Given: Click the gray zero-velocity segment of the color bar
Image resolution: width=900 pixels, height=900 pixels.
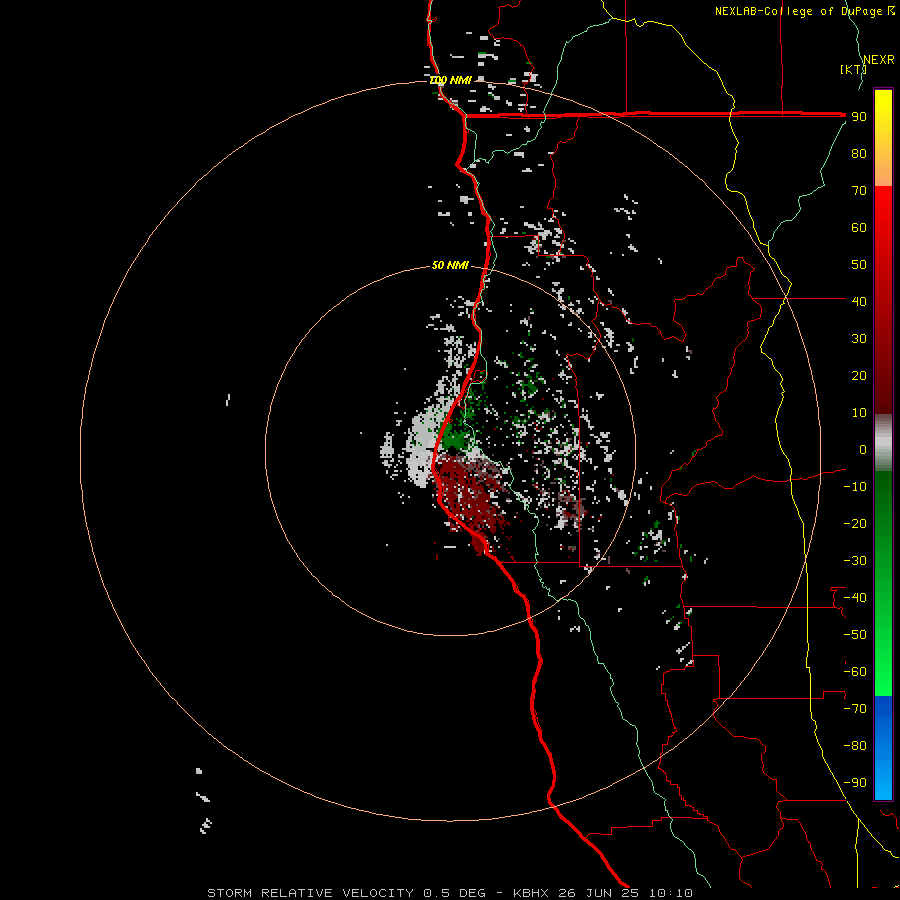Looking at the screenshot, I should point(883,442).
